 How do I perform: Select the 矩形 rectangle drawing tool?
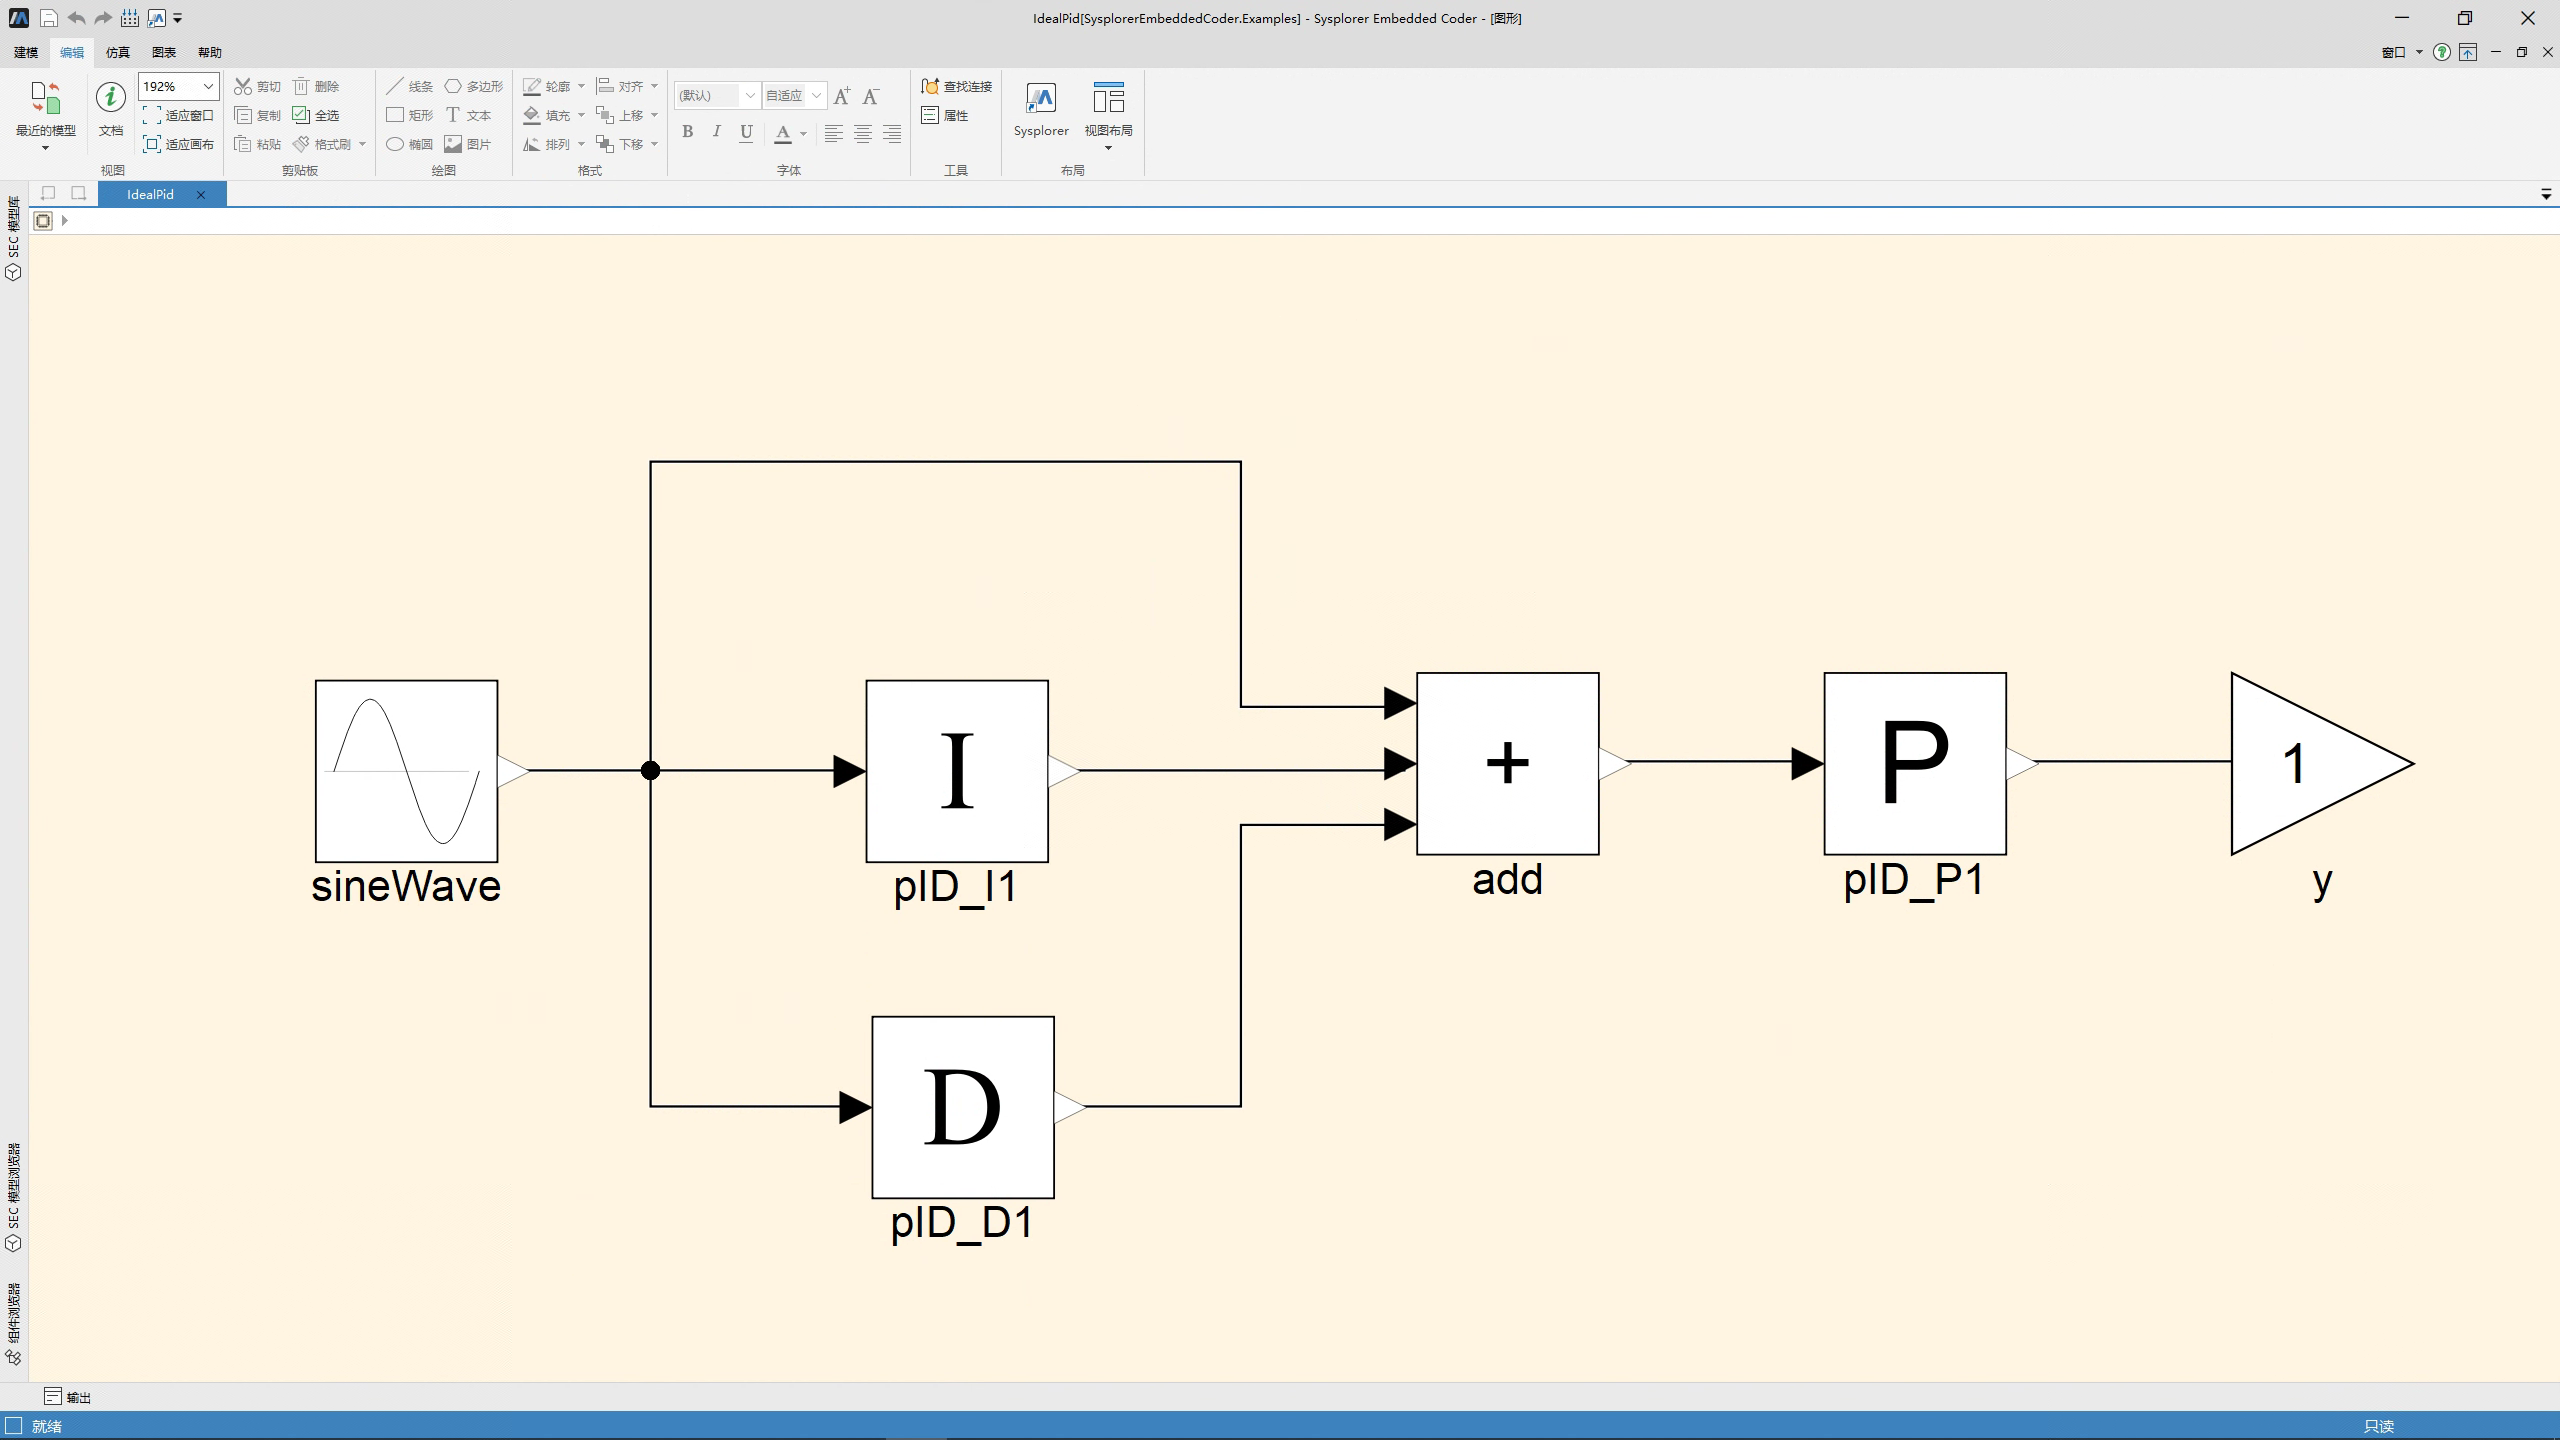click(409, 116)
